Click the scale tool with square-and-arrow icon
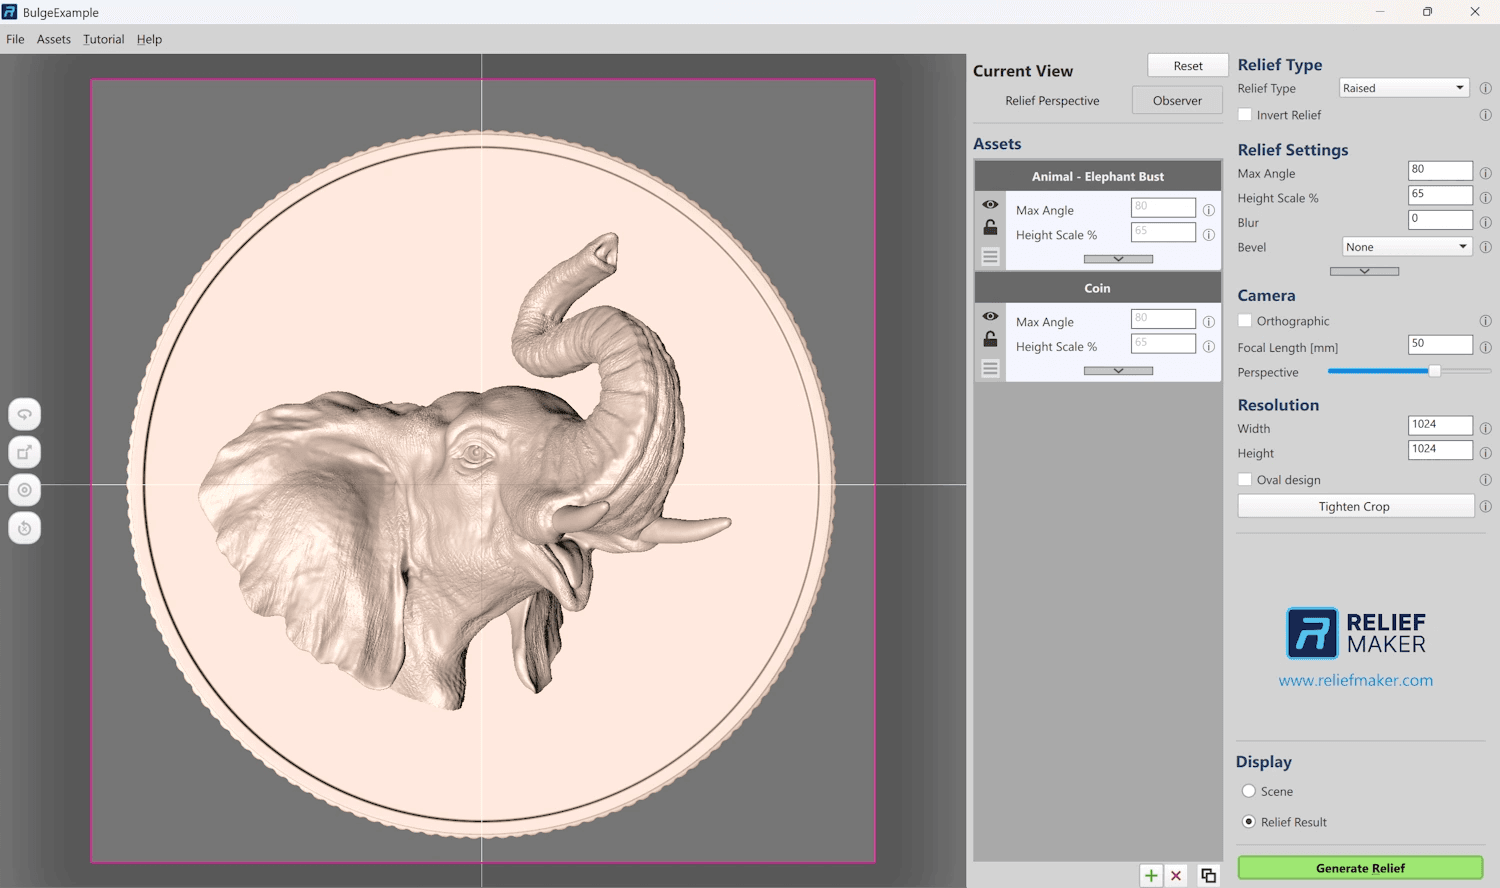The image size is (1500, 888). [25, 452]
